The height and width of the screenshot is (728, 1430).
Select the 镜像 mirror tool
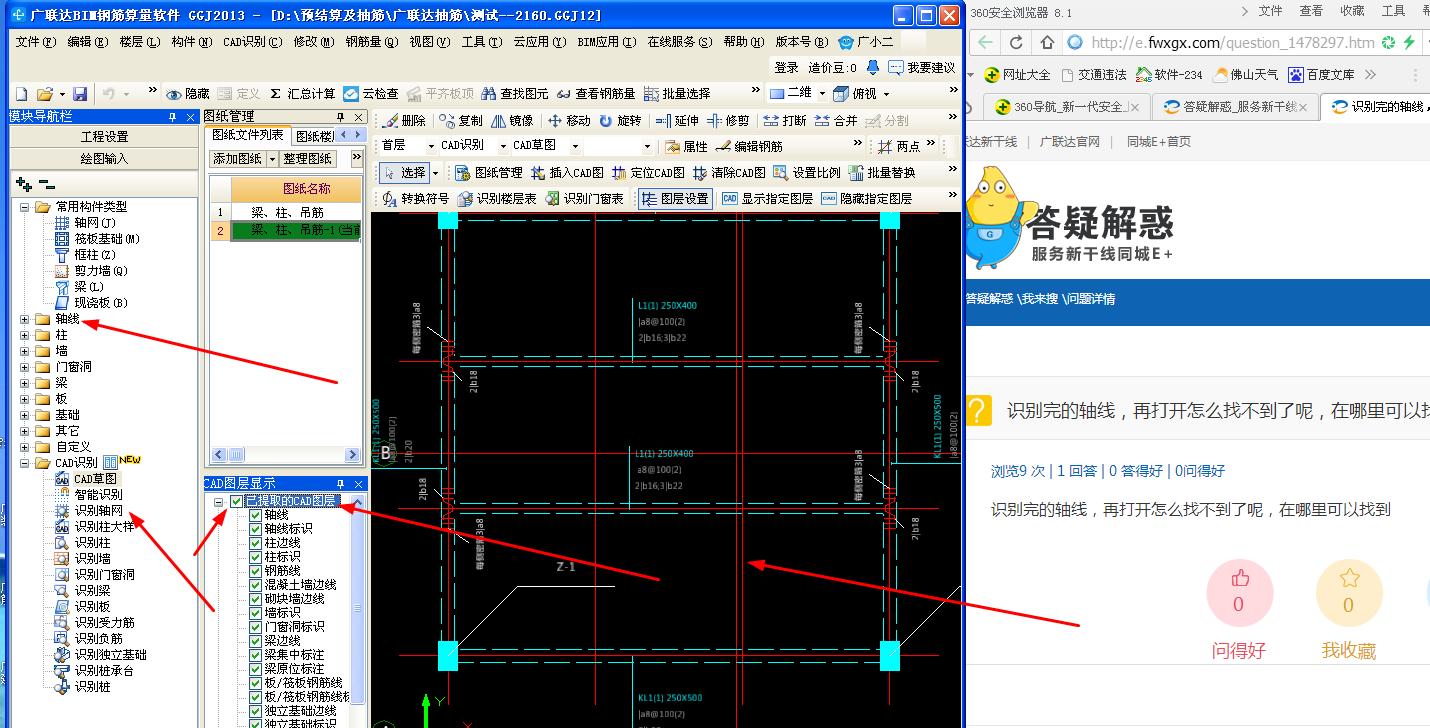(x=511, y=120)
